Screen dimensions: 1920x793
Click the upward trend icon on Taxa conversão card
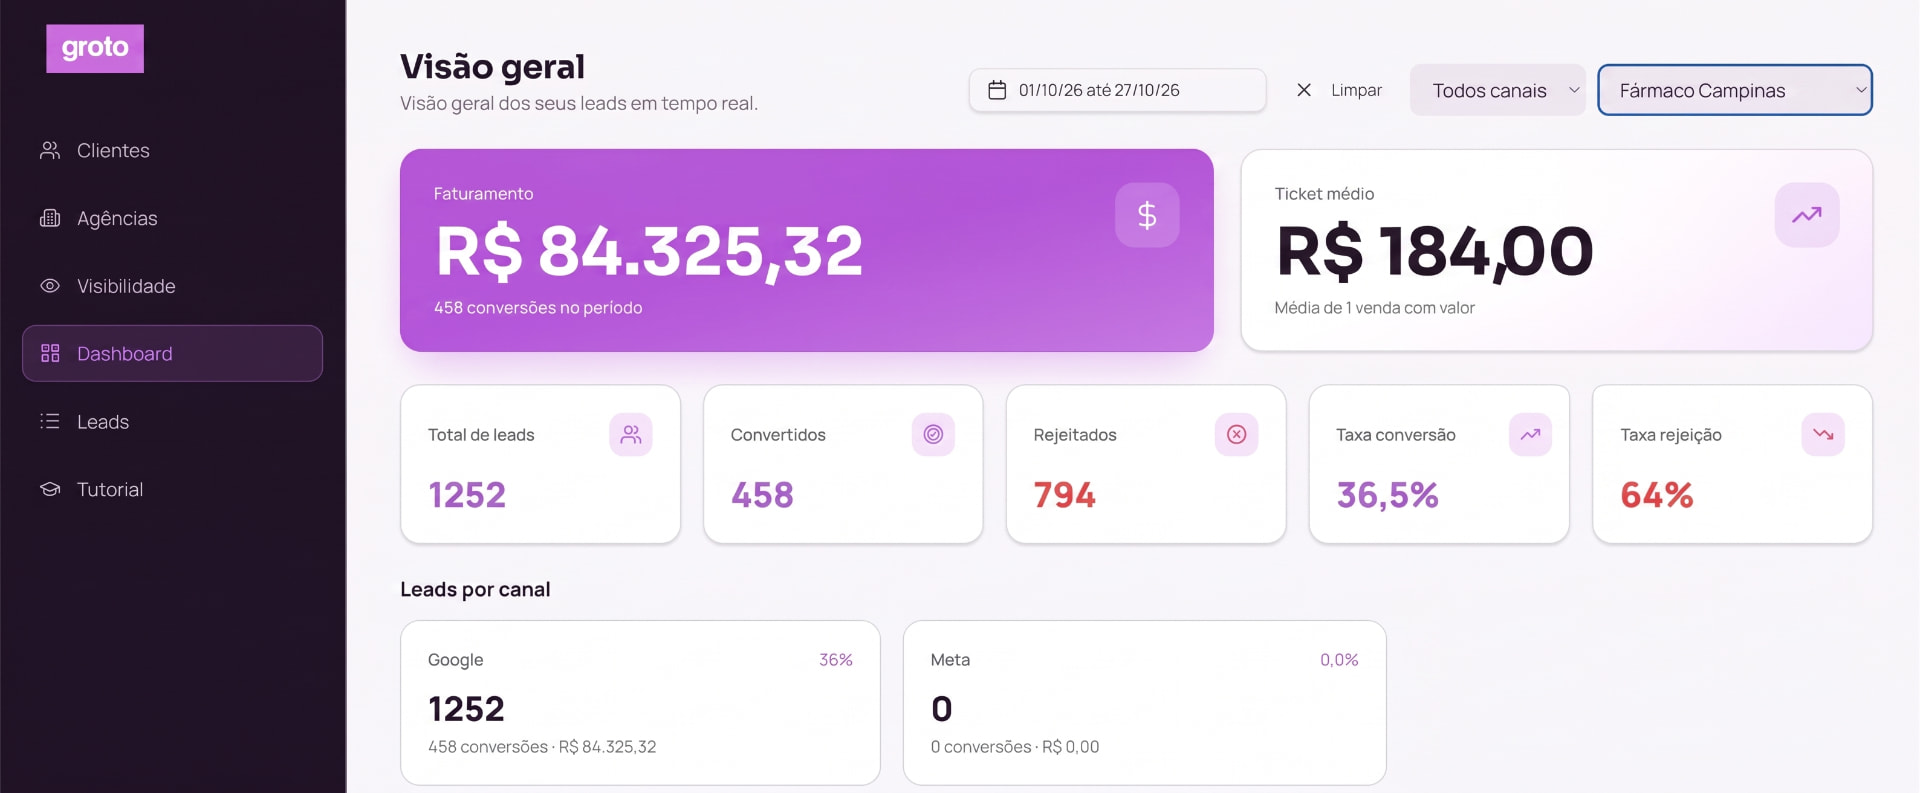pos(1530,434)
